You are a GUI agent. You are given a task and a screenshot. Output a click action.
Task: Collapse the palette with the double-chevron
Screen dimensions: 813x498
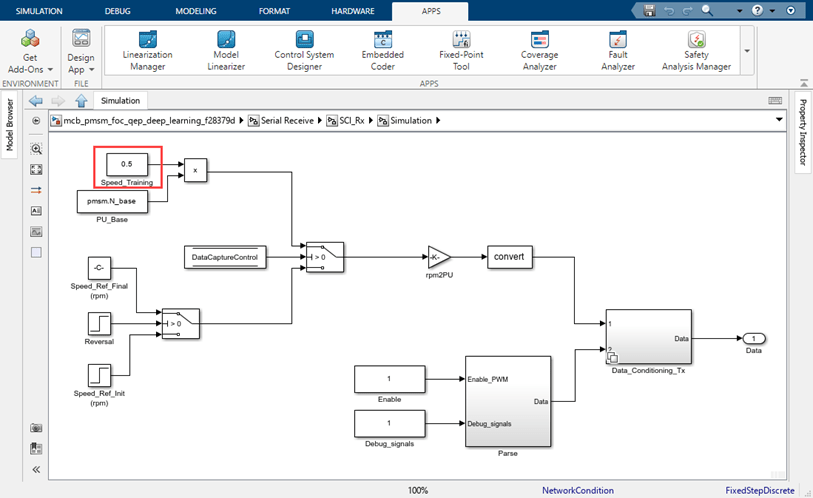(37, 469)
